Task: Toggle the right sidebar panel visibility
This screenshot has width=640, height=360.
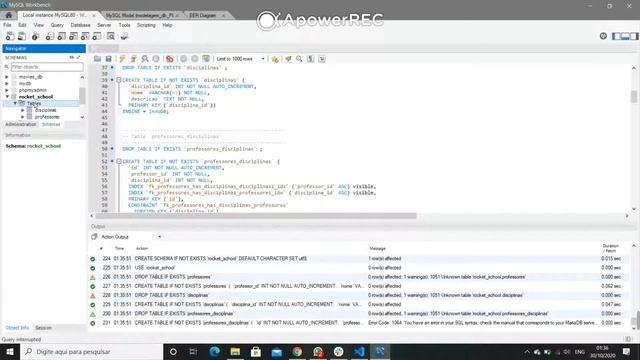Action: click(x=634, y=36)
